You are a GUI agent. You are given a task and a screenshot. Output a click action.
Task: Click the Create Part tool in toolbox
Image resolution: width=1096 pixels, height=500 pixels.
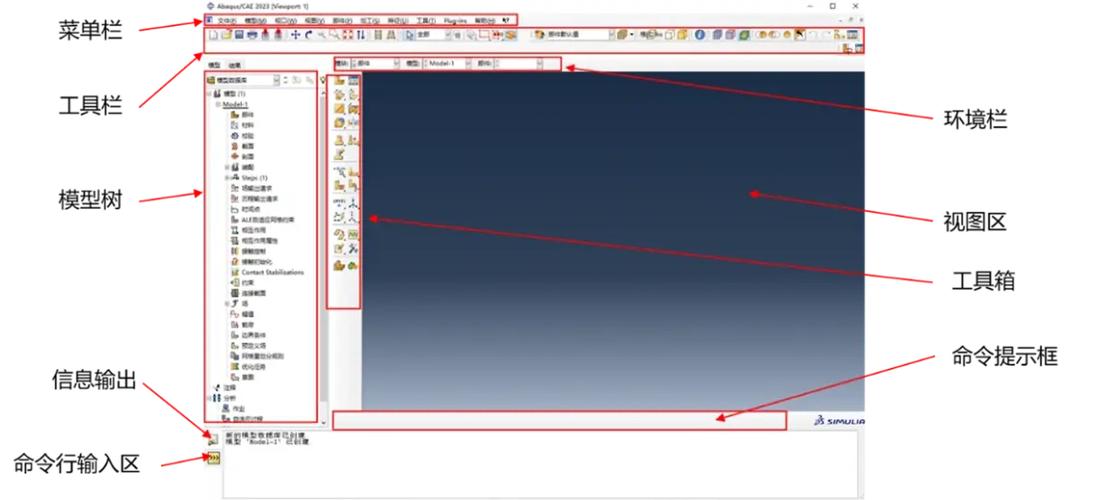click(340, 81)
